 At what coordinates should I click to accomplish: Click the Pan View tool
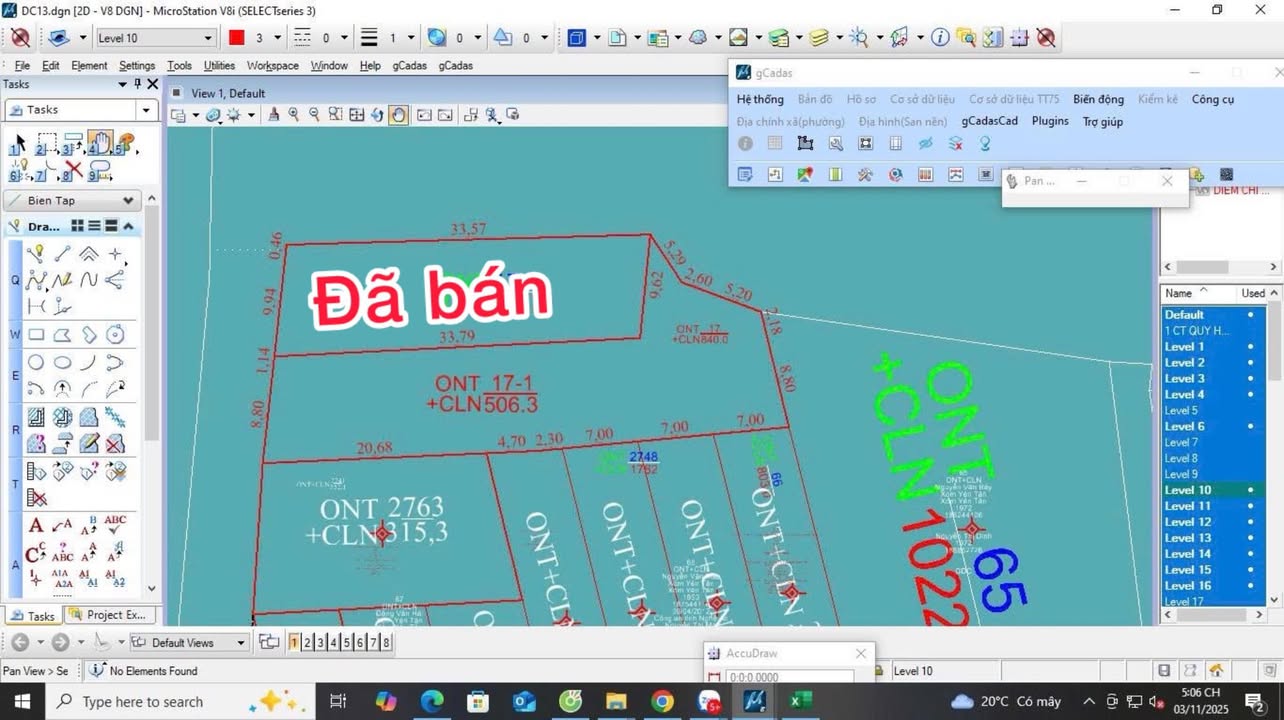[x=398, y=115]
